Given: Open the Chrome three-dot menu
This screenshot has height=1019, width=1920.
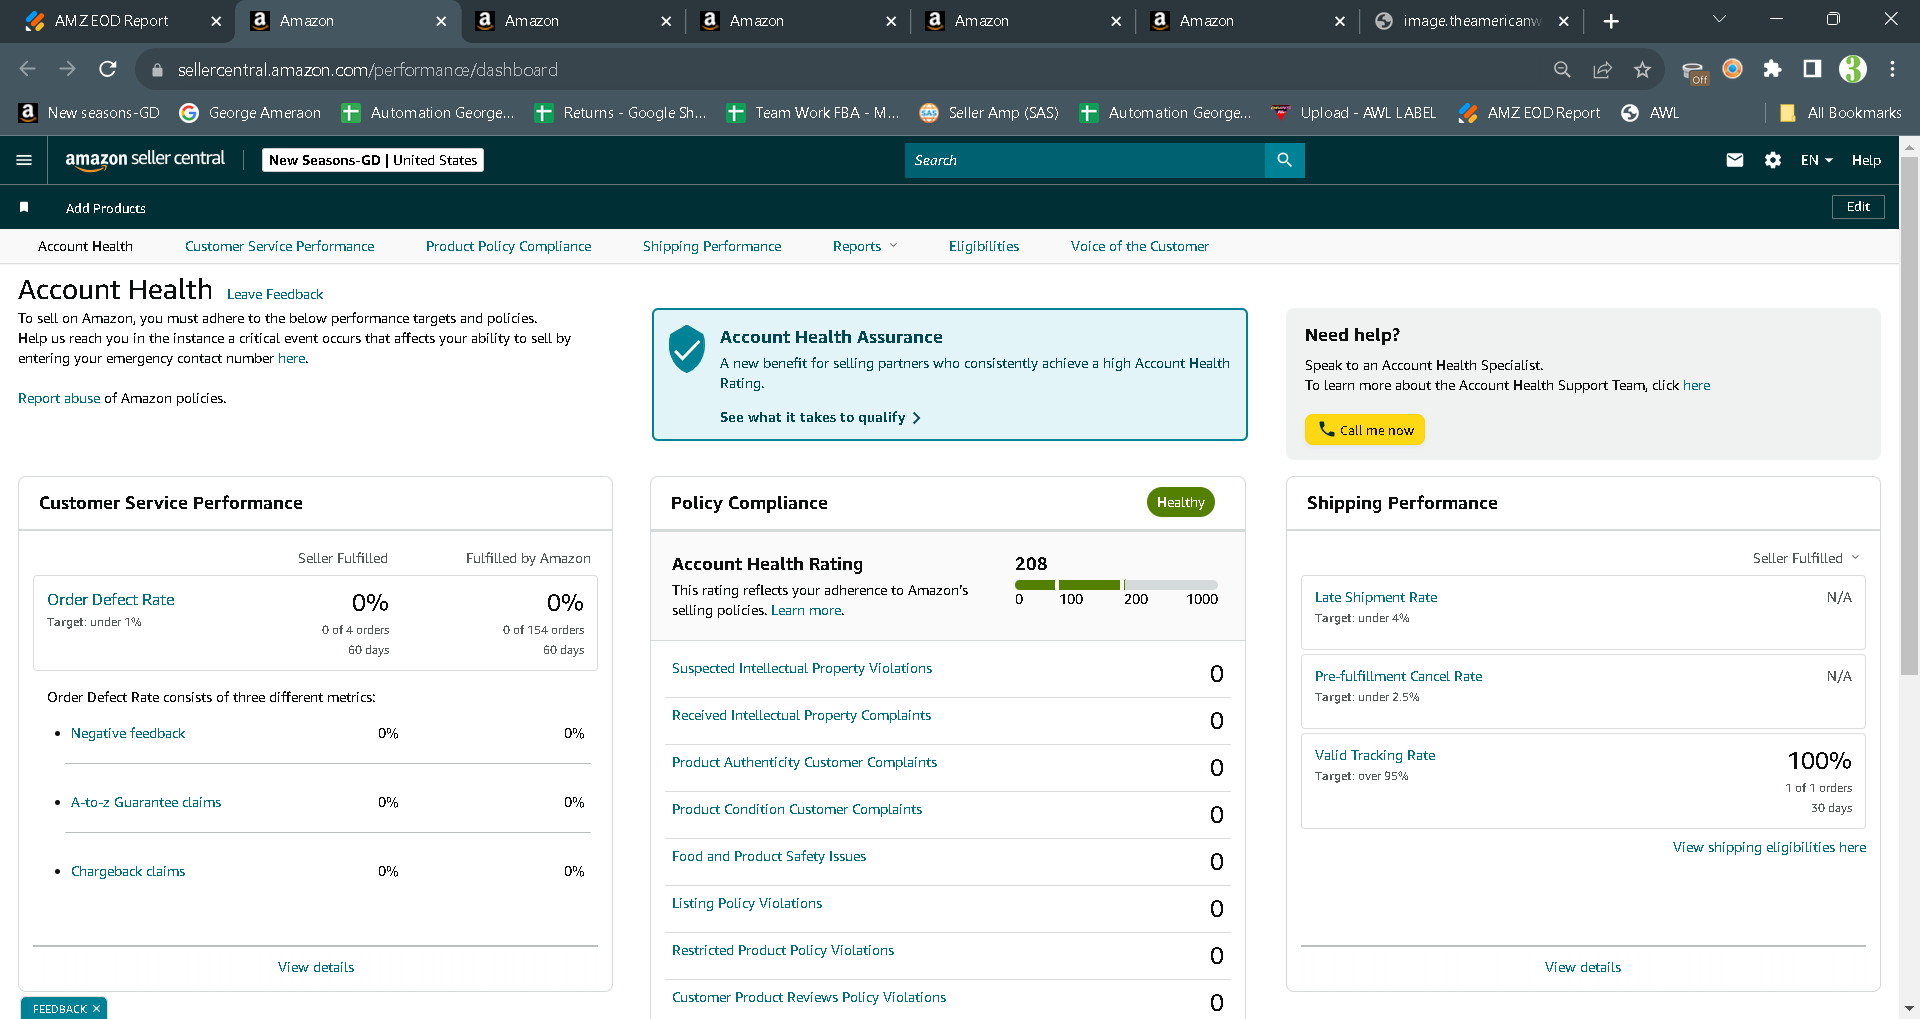Looking at the screenshot, I should pos(1892,69).
